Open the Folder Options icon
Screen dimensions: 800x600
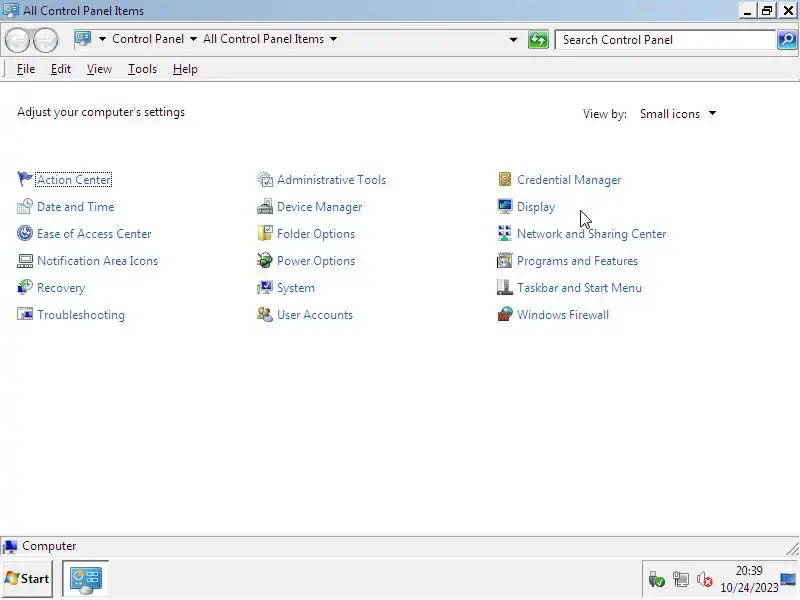pos(265,233)
